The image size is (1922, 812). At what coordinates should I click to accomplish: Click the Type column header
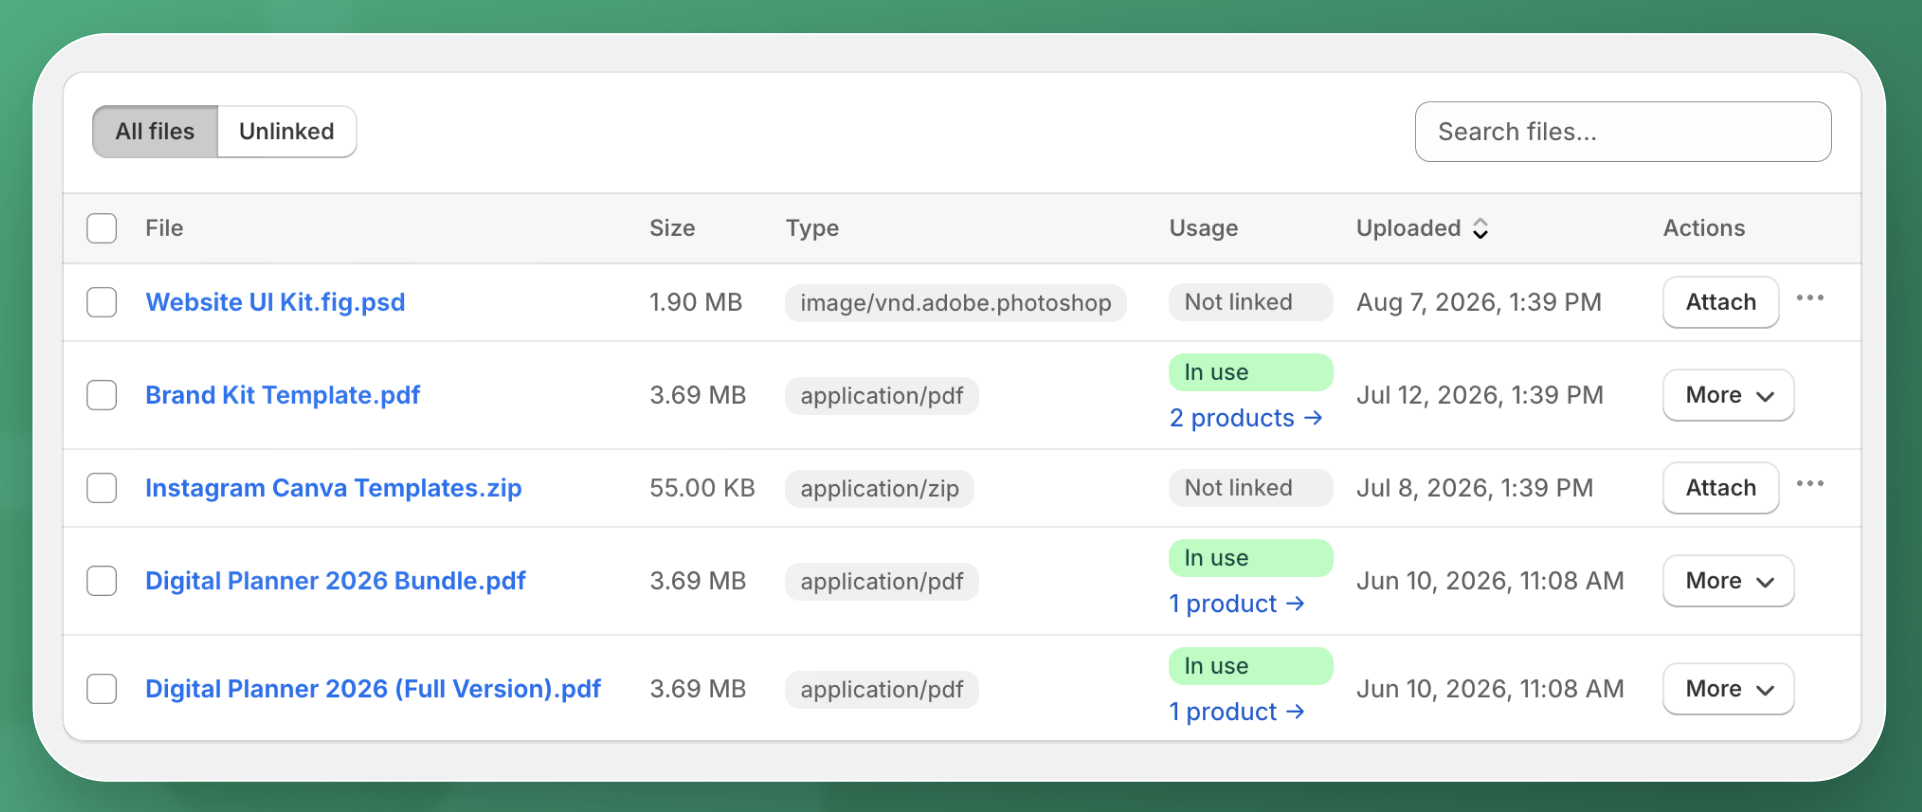[x=812, y=228]
